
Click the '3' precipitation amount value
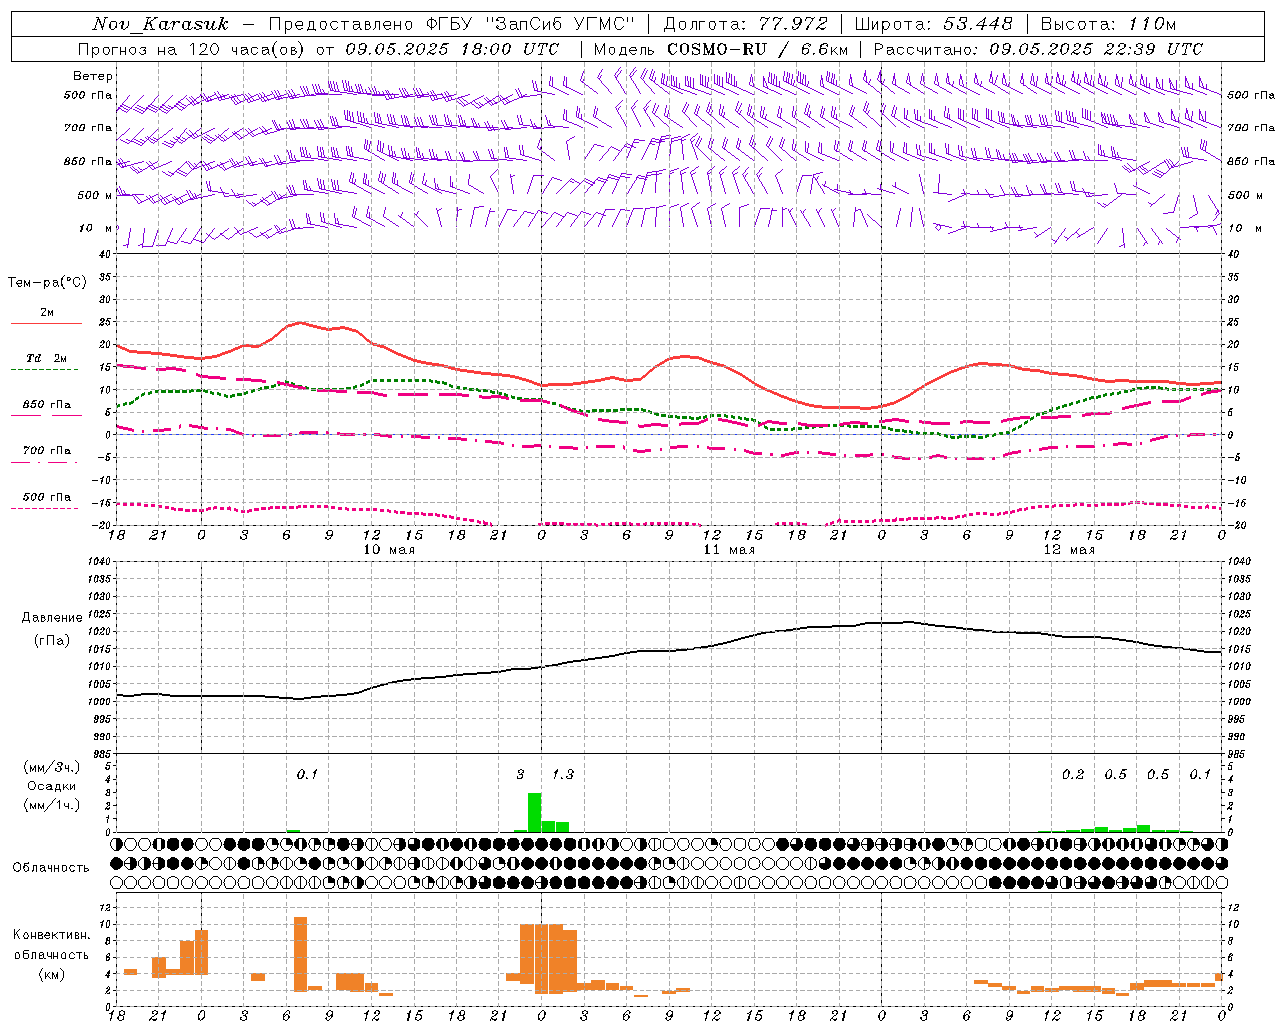tap(520, 774)
